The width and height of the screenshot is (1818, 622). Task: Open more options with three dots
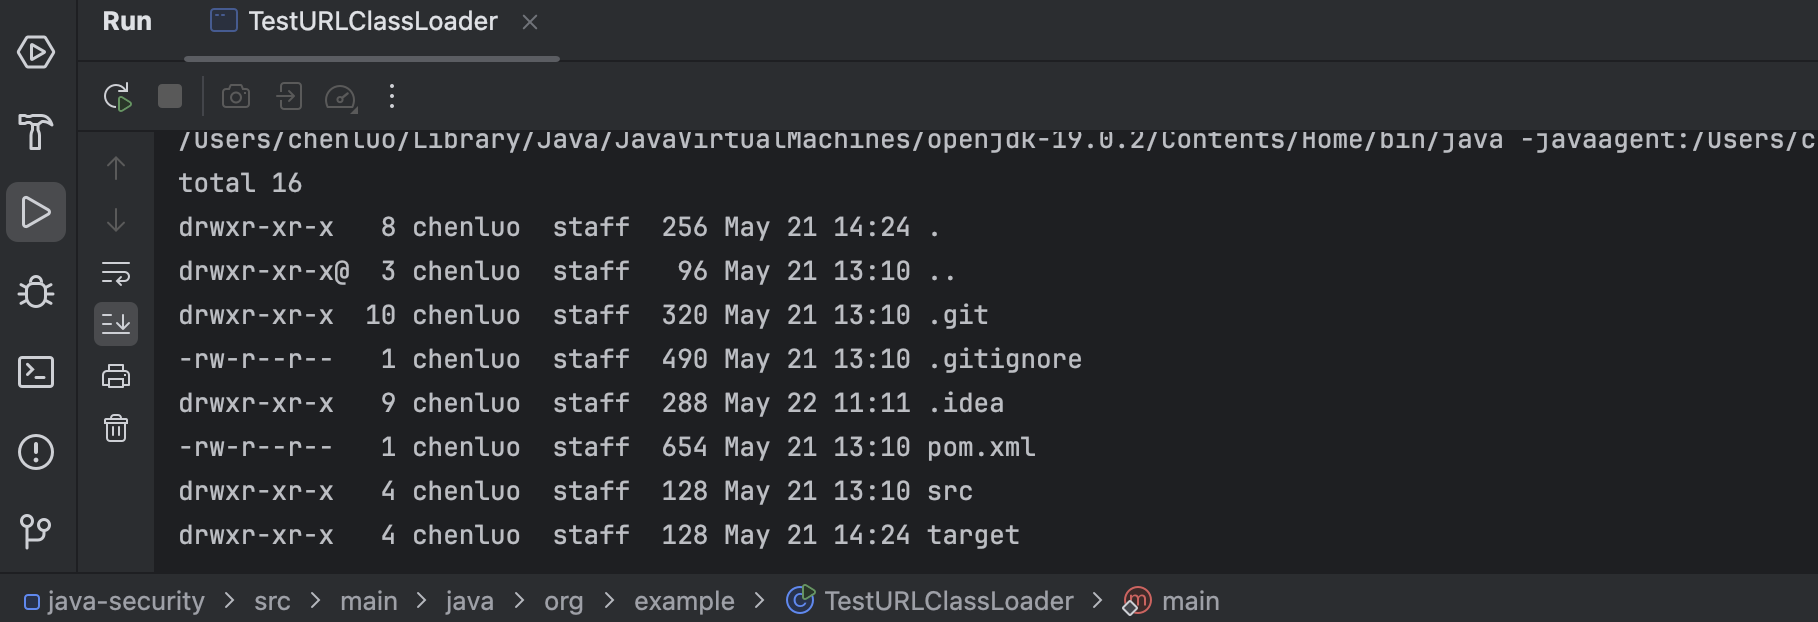[x=392, y=96]
